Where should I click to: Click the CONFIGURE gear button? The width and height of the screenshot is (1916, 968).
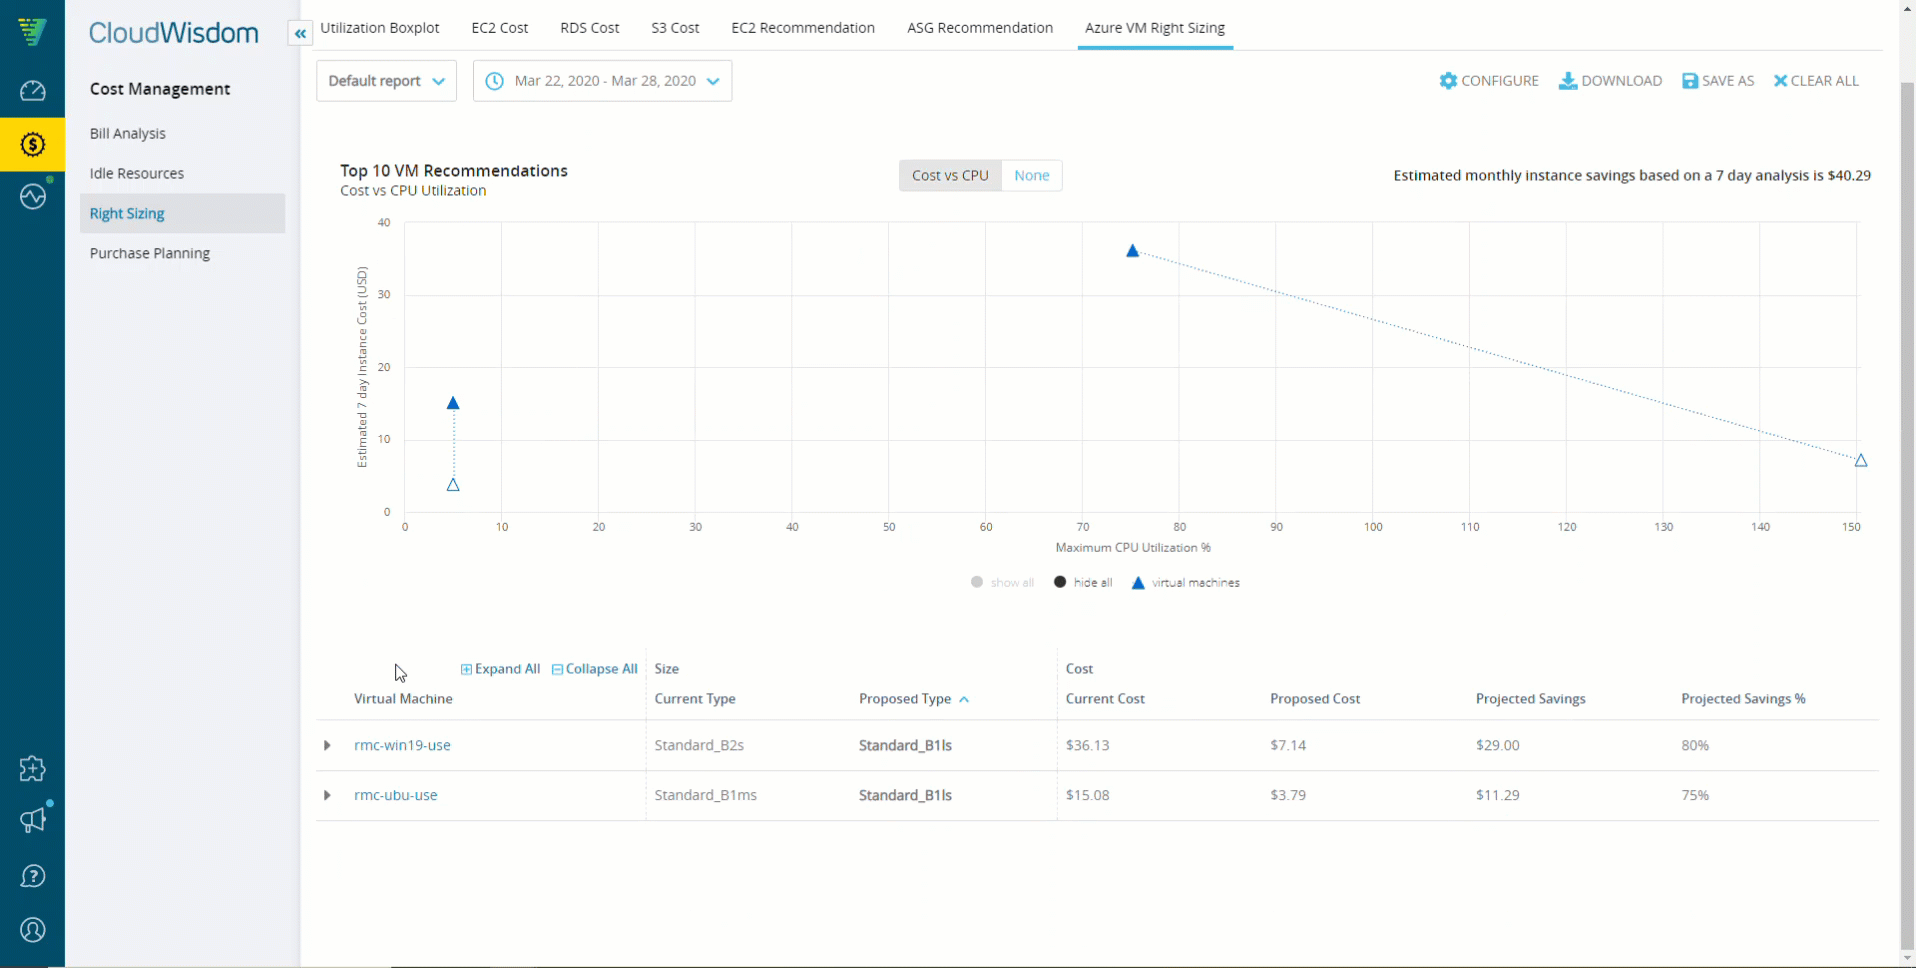pos(1488,81)
